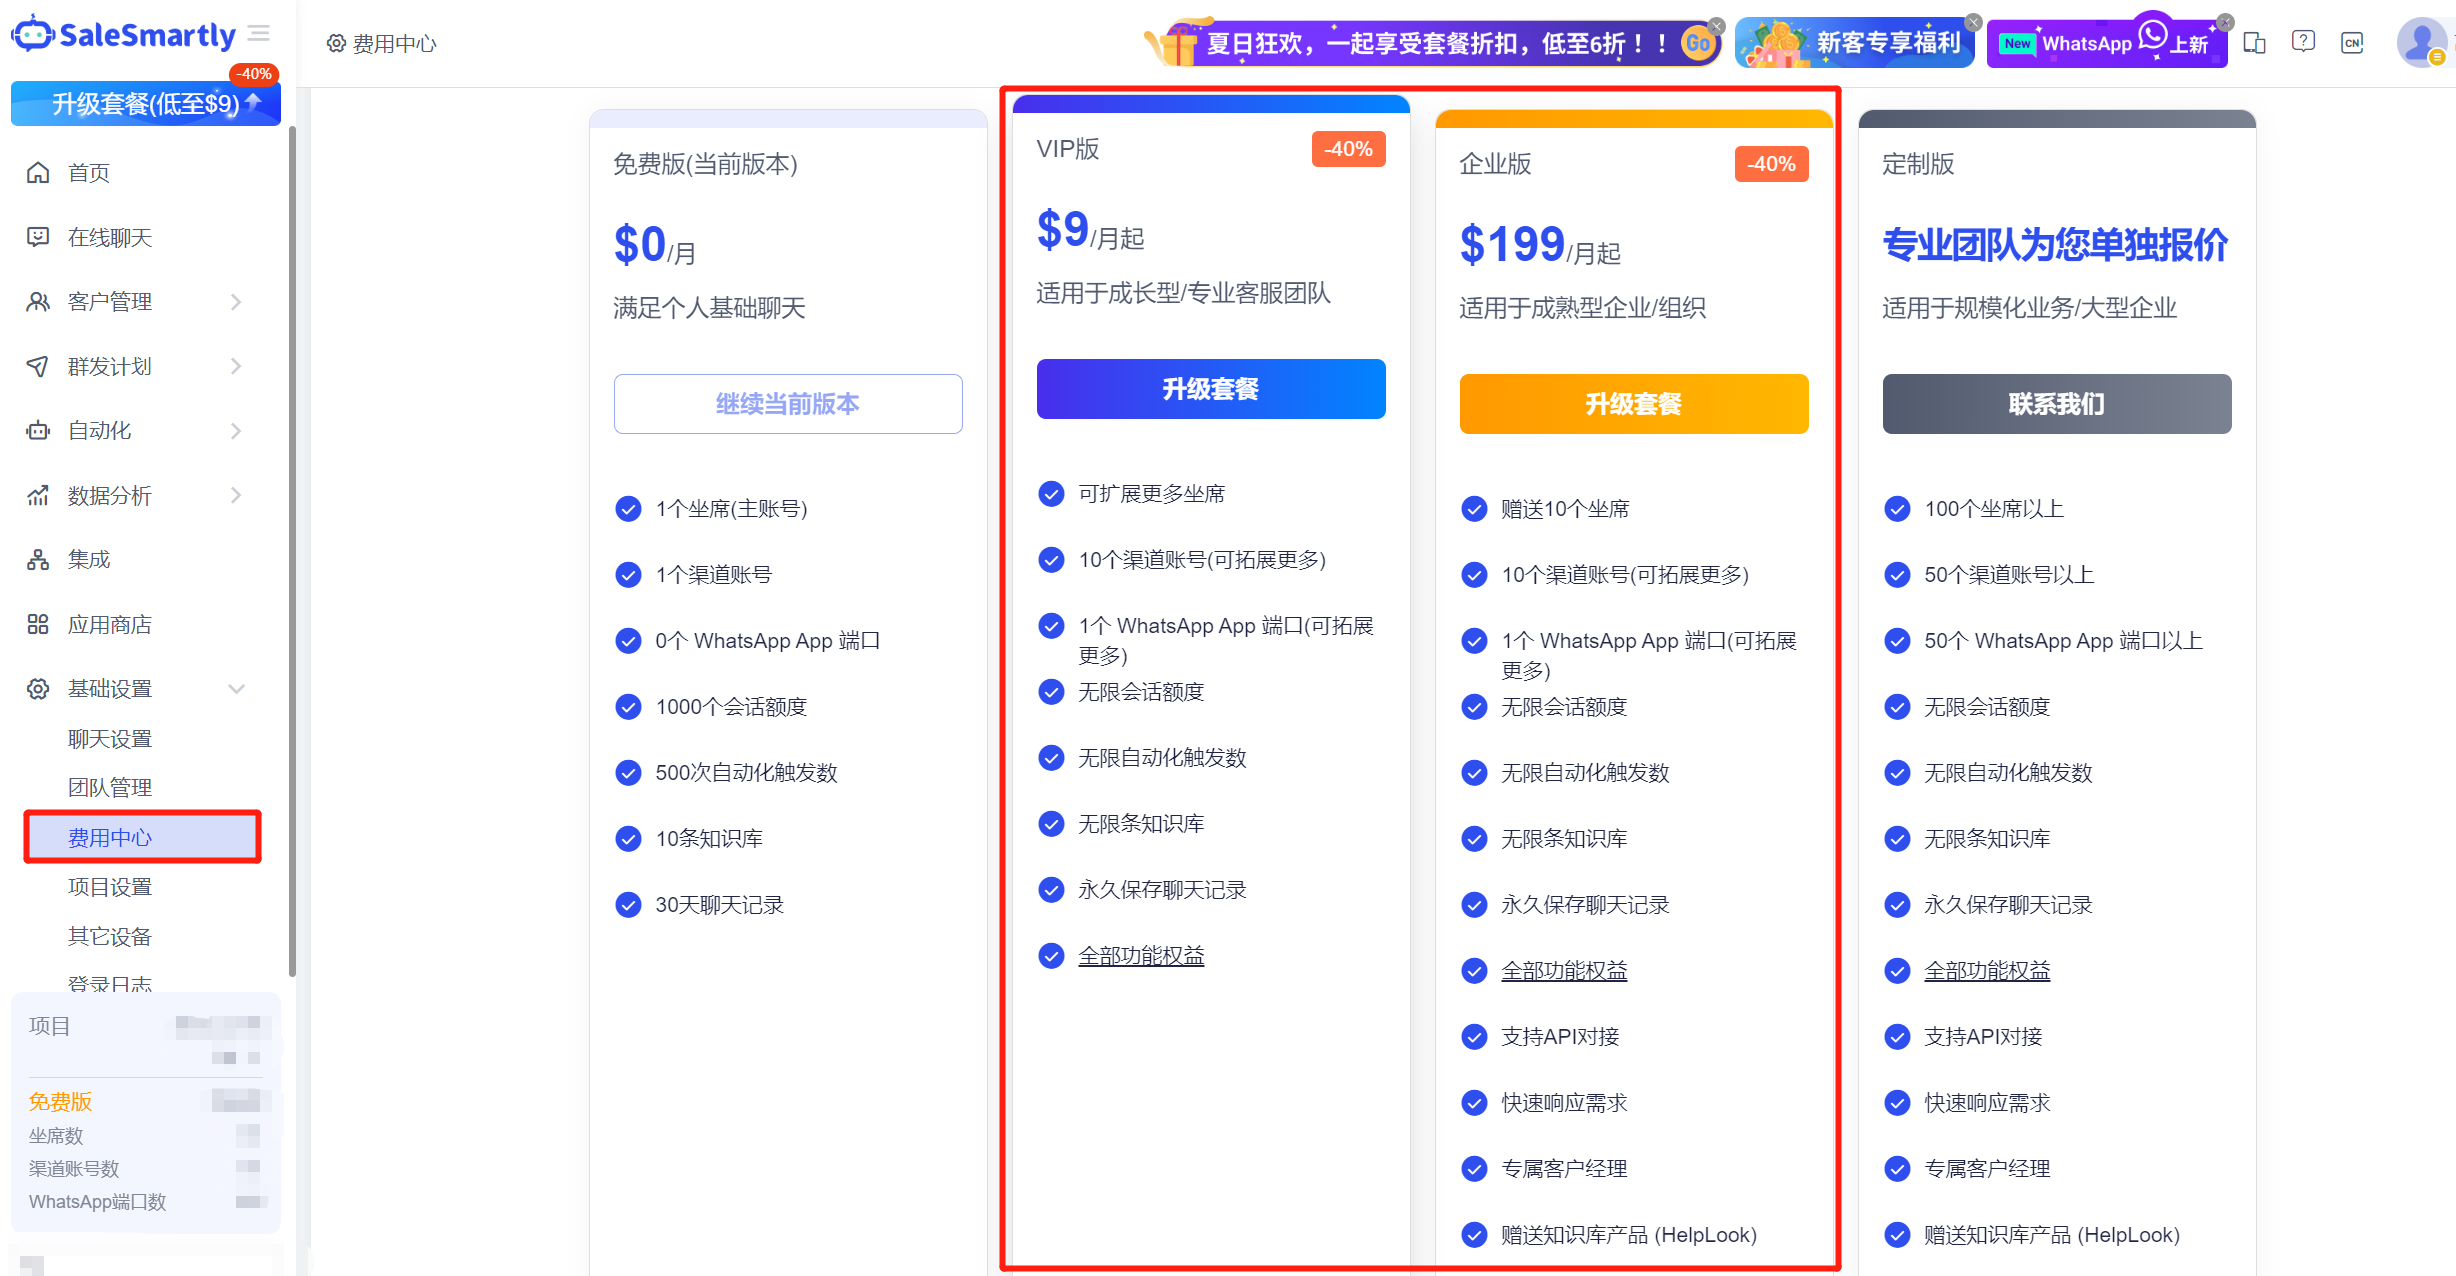This screenshot has width=2456, height=1276.
Task: Expand the 群发计划 menu arrow
Action: (x=236, y=366)
